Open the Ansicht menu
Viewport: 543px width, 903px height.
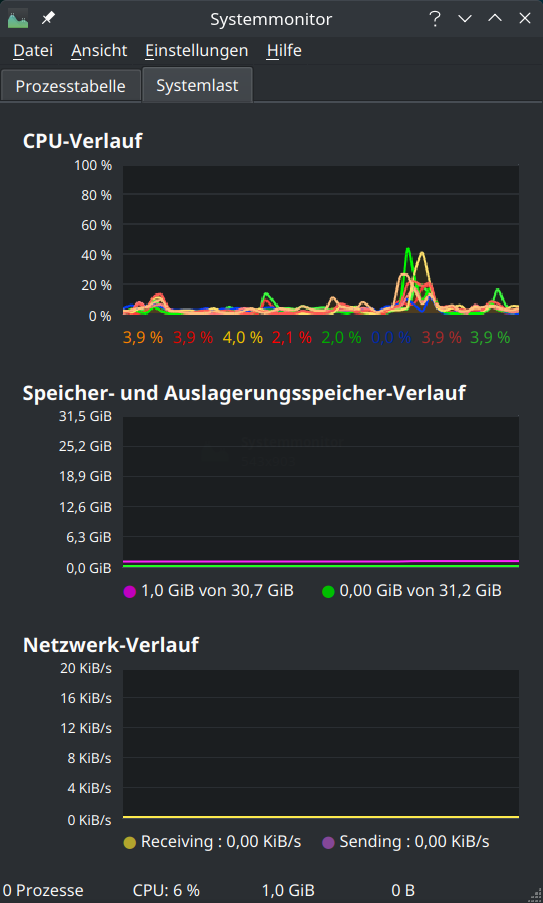click(x=99, y=51)
